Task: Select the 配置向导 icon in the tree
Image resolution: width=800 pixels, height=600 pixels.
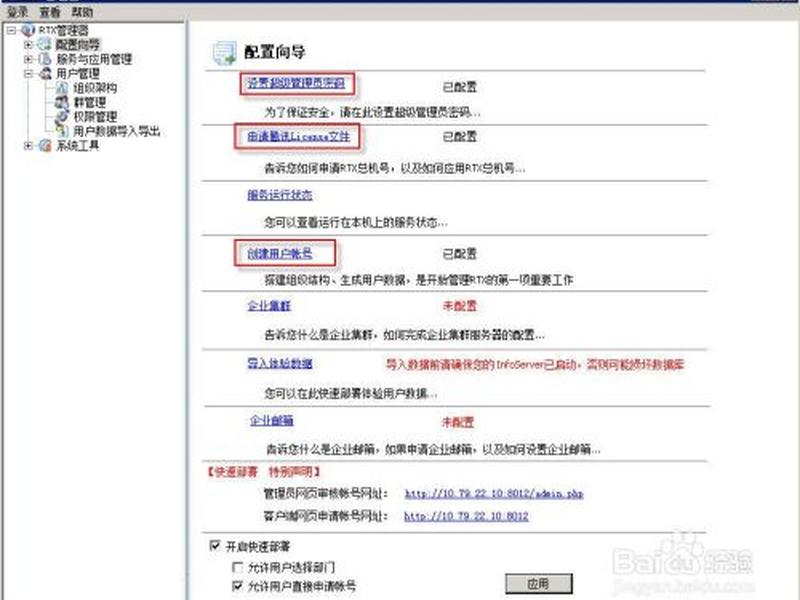Action: [45, 44]
